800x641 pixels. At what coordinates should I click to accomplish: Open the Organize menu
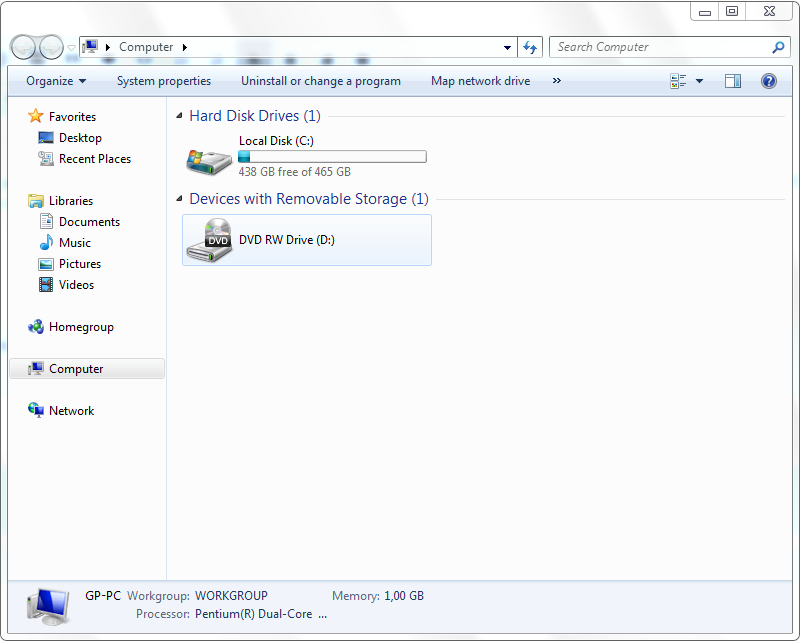click(x=56, y=81)
